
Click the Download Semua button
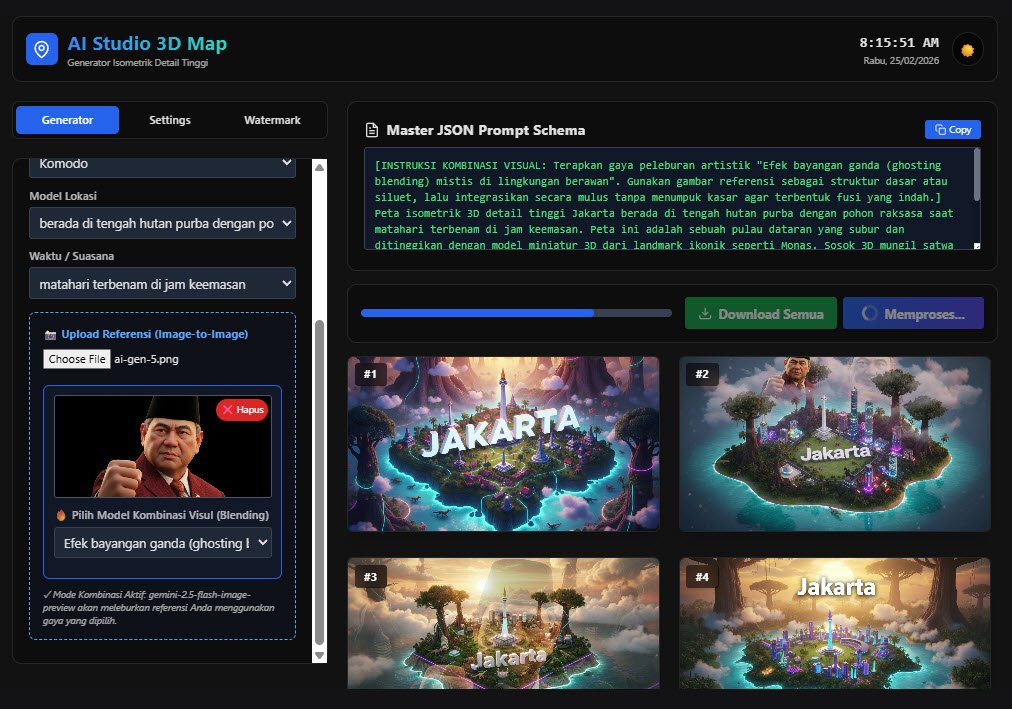[761, 314]
